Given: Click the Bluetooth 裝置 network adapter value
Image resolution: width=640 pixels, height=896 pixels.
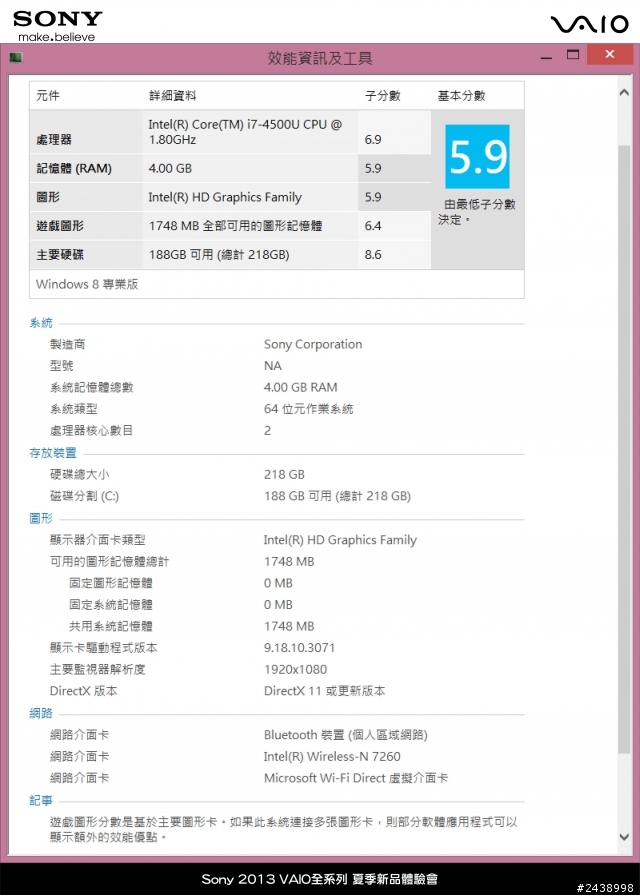Looking at the screenshot, I should click(346, 735).
